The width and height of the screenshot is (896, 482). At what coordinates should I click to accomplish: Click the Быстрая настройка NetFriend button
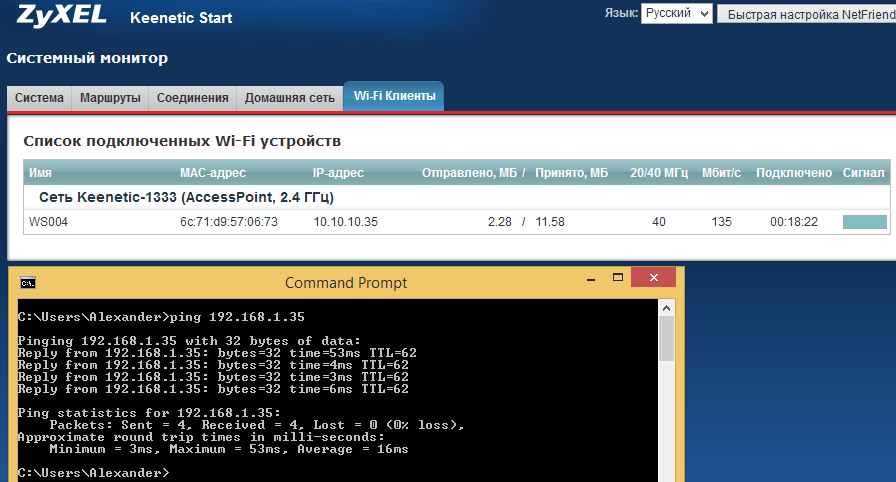807,15
